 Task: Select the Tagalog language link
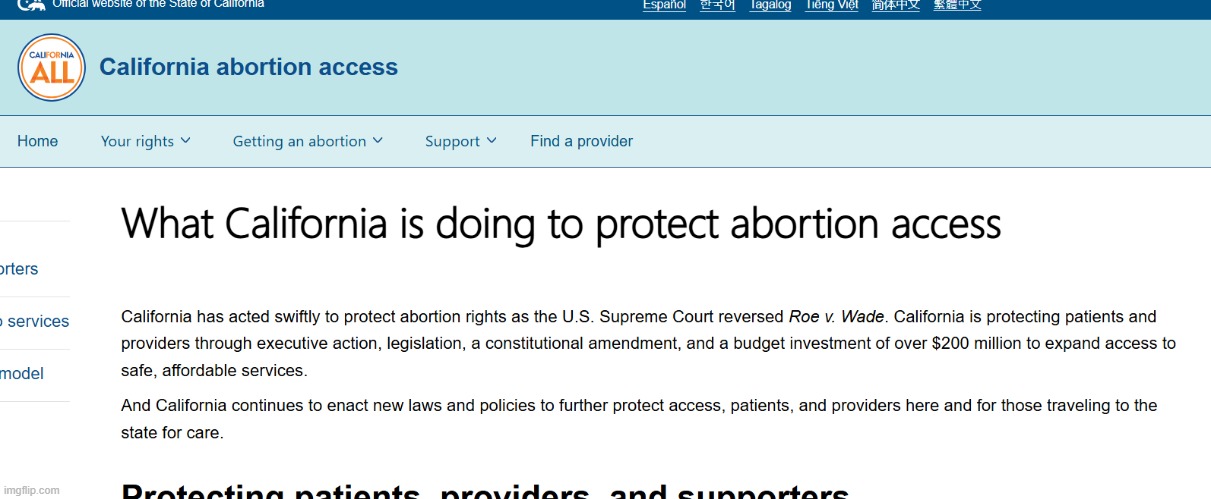[770, 5]
